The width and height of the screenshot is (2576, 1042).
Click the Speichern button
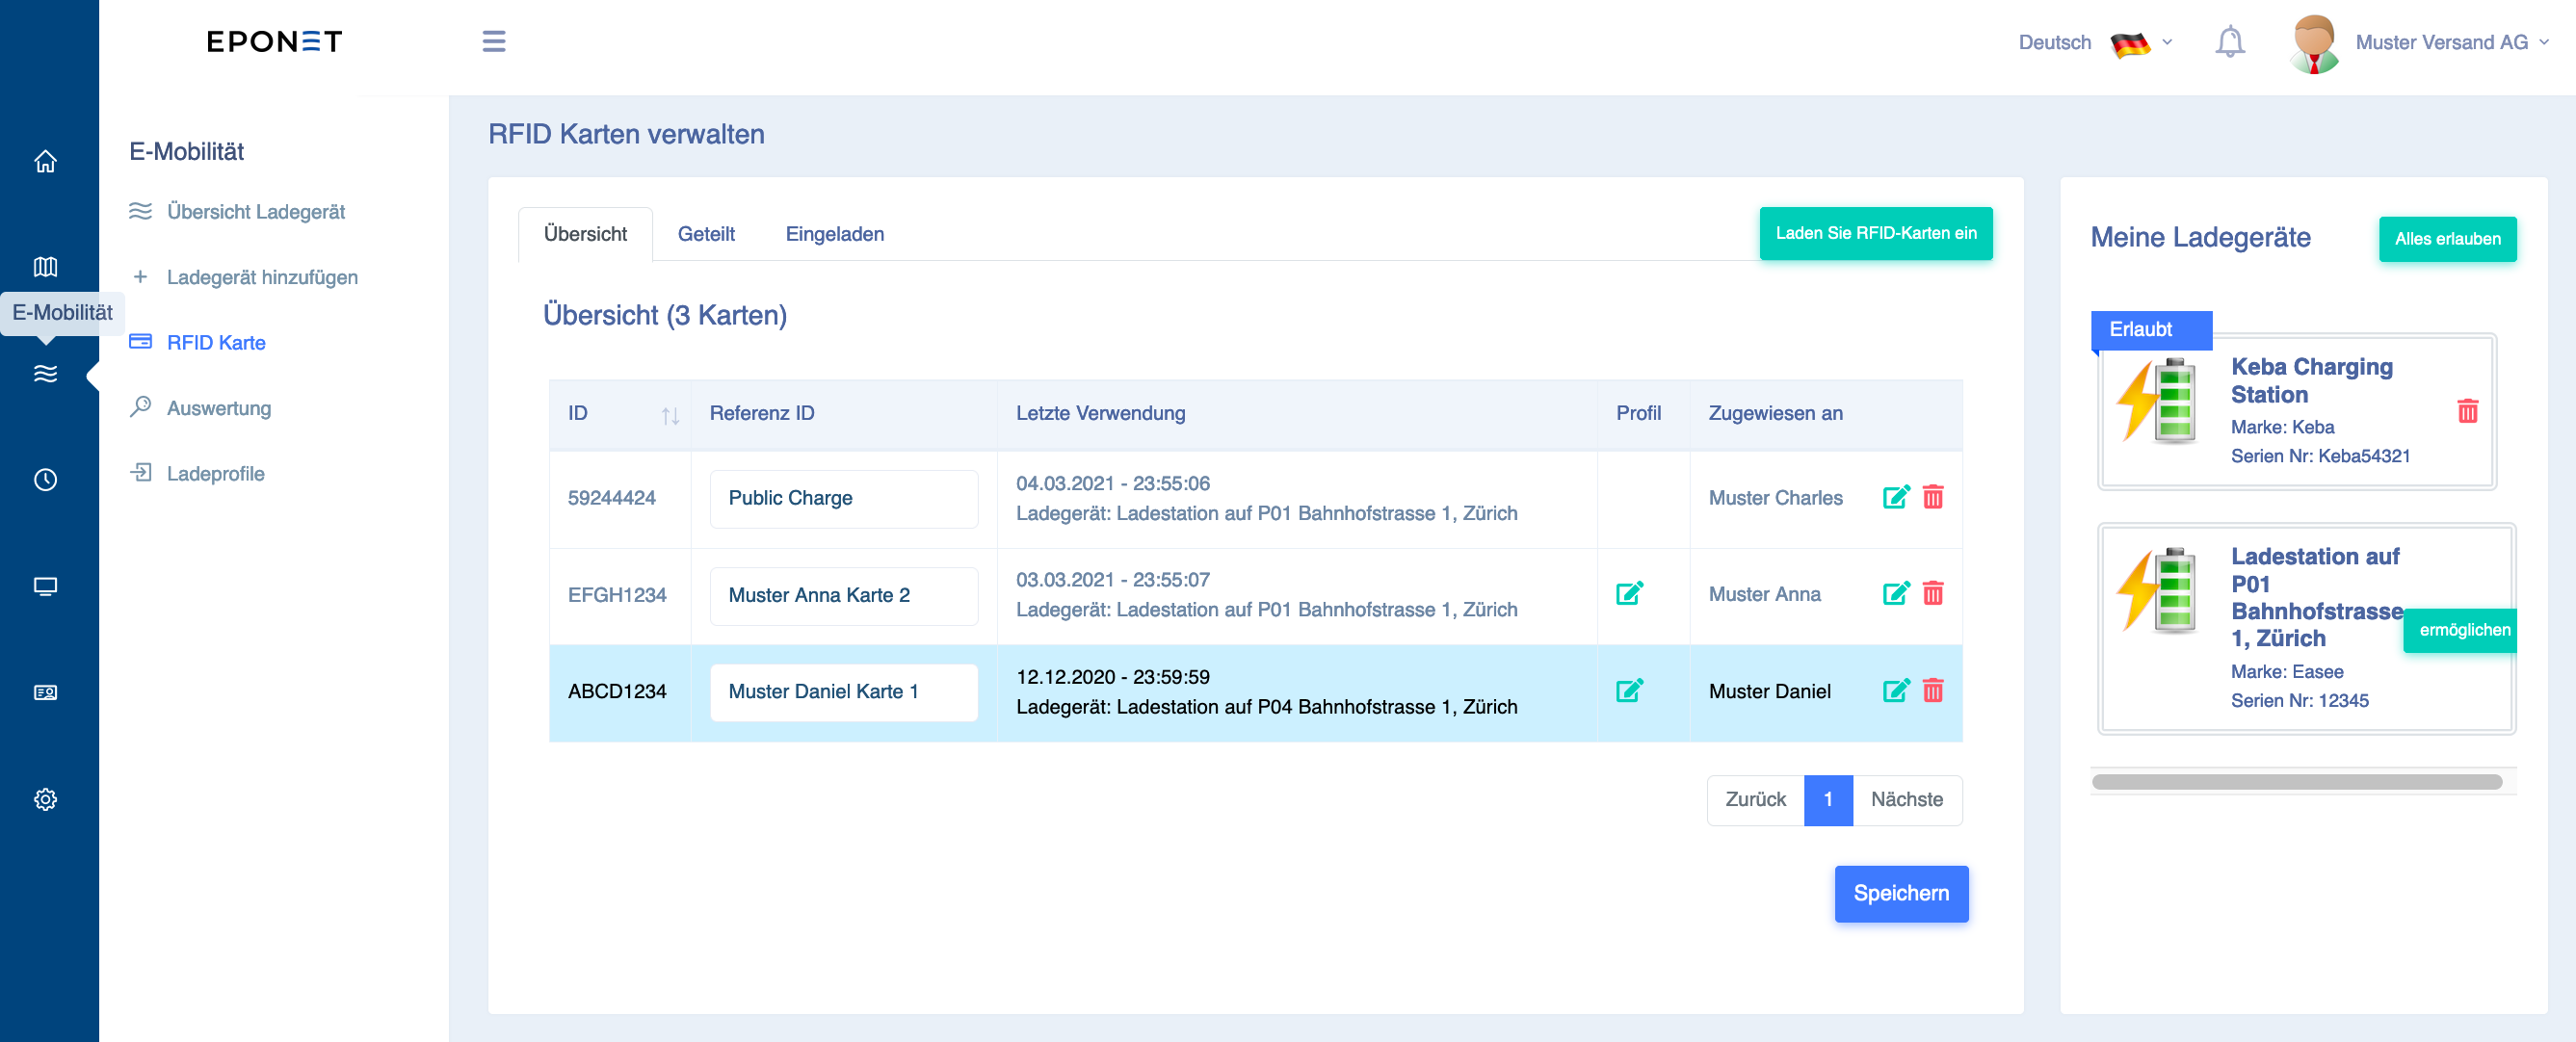tap(1901, 893)
